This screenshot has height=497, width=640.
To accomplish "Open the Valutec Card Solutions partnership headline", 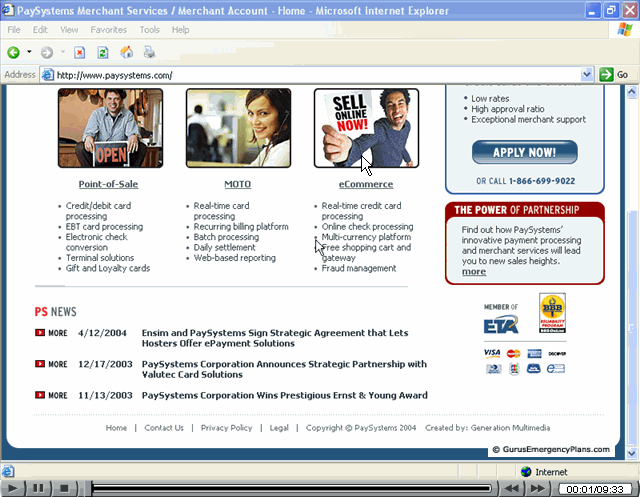I will pyautogui.click(x=284, y=369).
